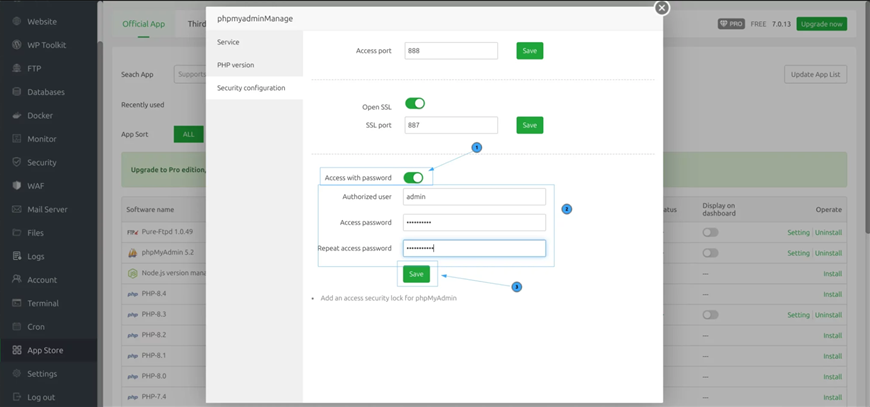Click the Monitor sidebar icon
The width and height of the screenshot is (870, 407).
[x=17, y=139]
